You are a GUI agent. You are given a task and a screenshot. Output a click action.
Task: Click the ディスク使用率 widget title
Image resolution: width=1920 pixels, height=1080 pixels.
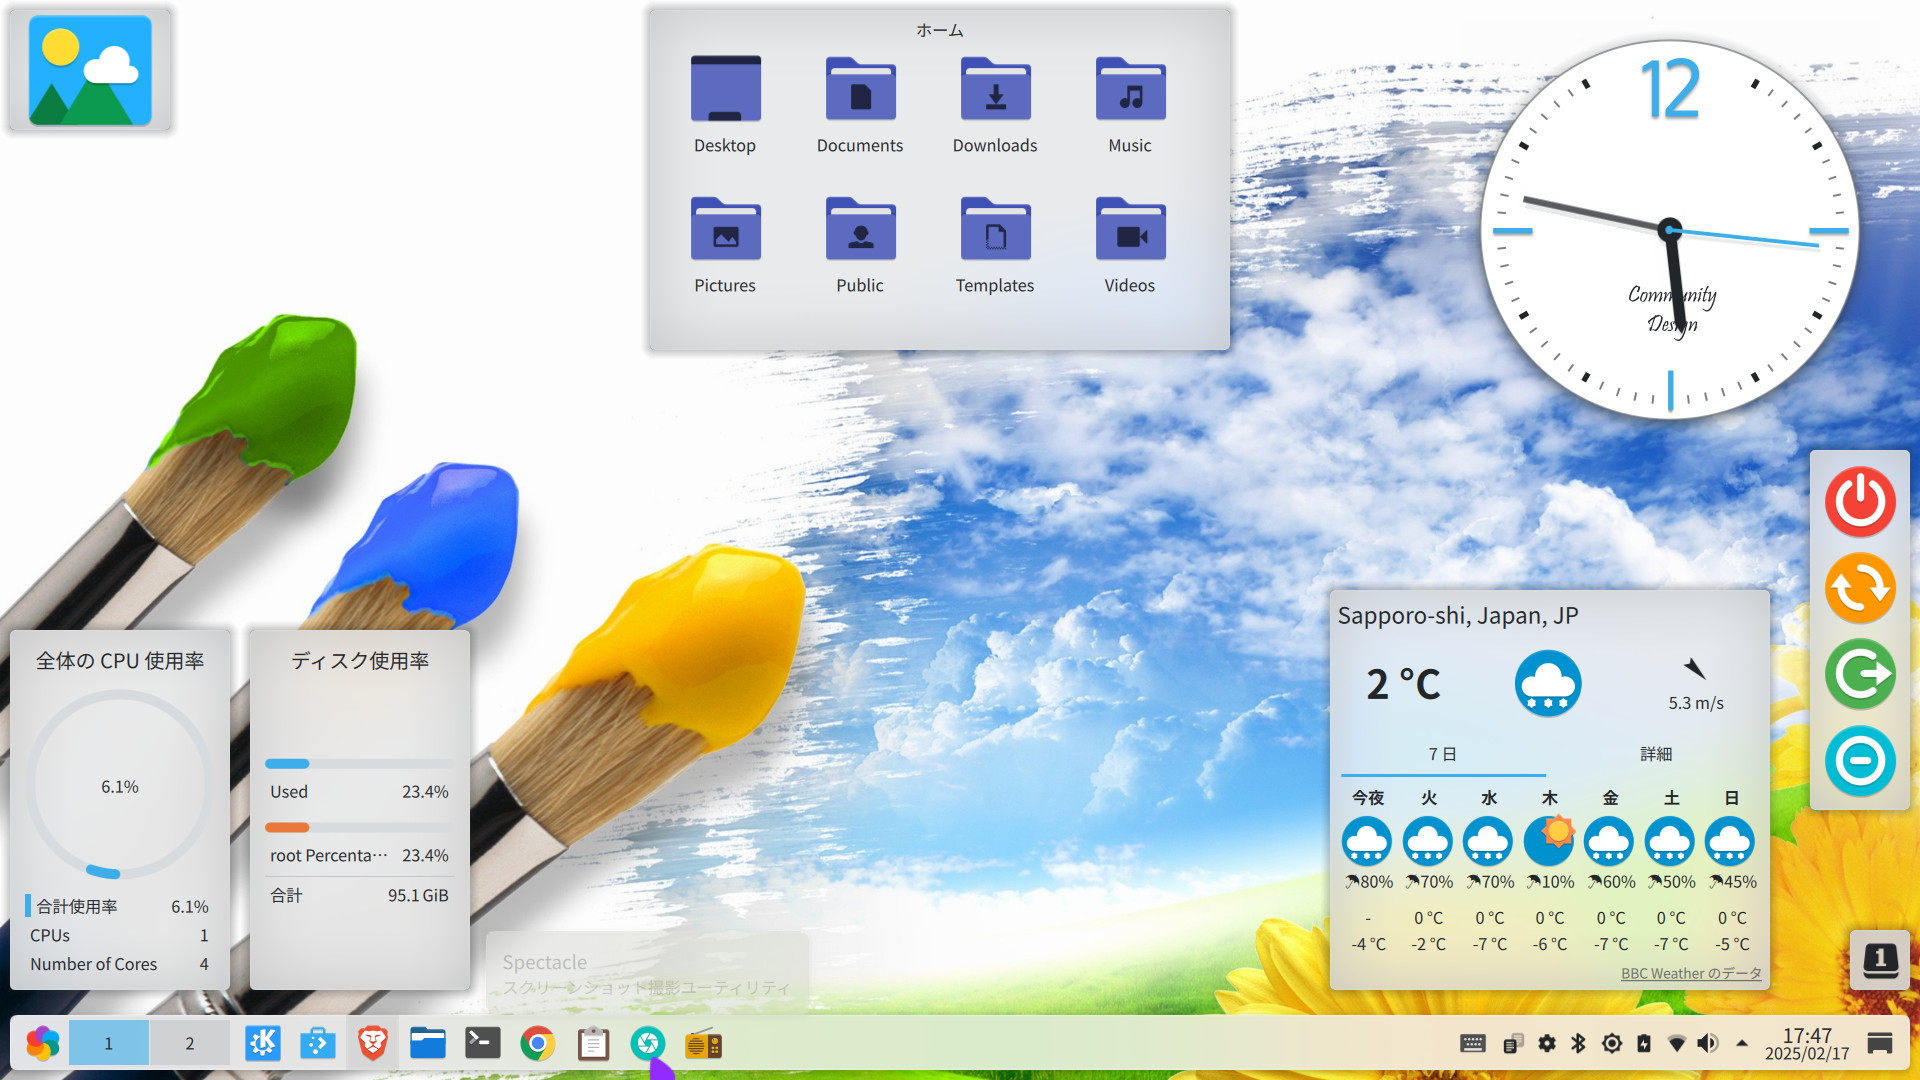[360, 661]
